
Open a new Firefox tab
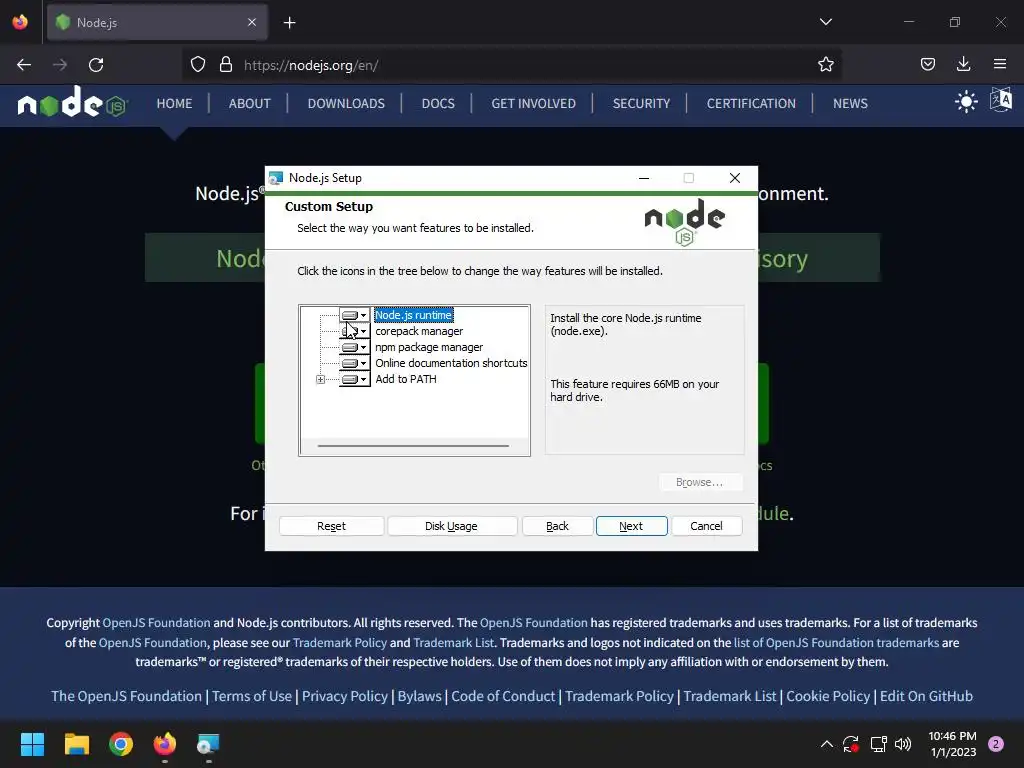click(289, 23)
